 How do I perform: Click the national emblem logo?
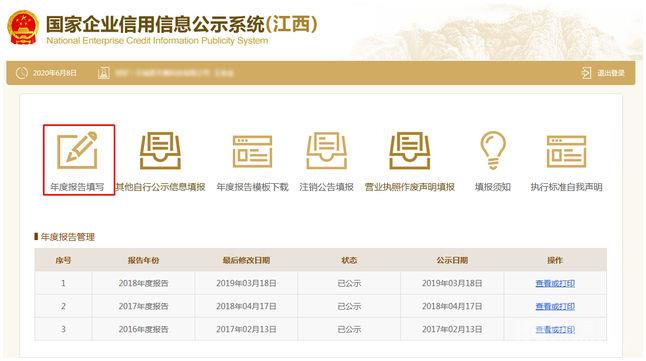pos(23,27)
